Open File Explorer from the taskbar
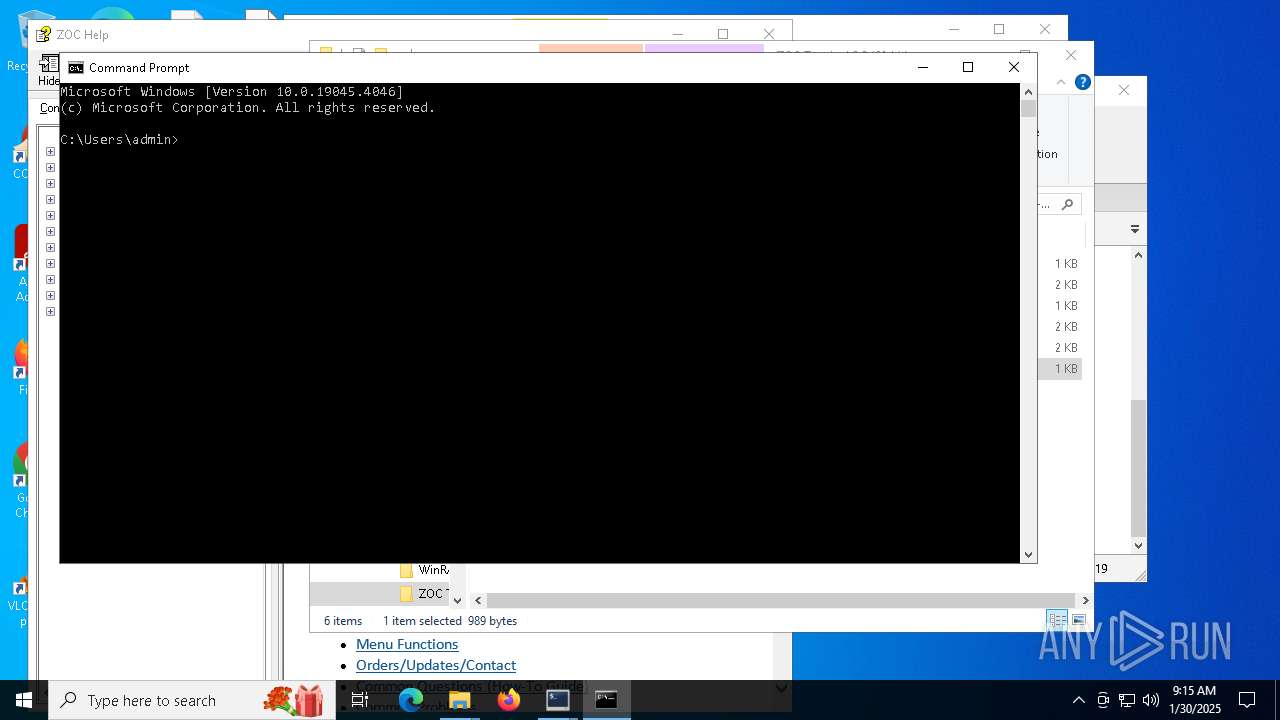Viewport: 1280px width, 720px height. point(460,700)
